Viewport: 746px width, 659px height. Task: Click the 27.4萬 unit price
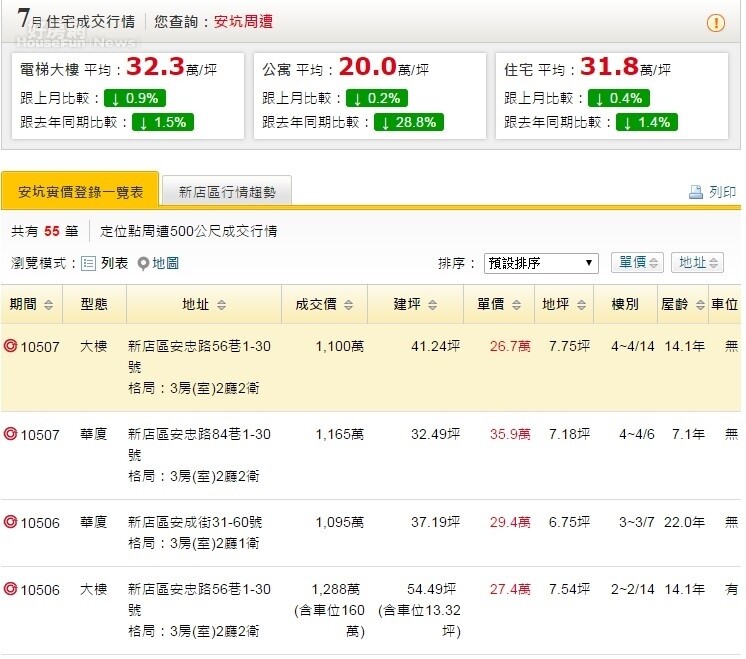(x=510, y=589)
